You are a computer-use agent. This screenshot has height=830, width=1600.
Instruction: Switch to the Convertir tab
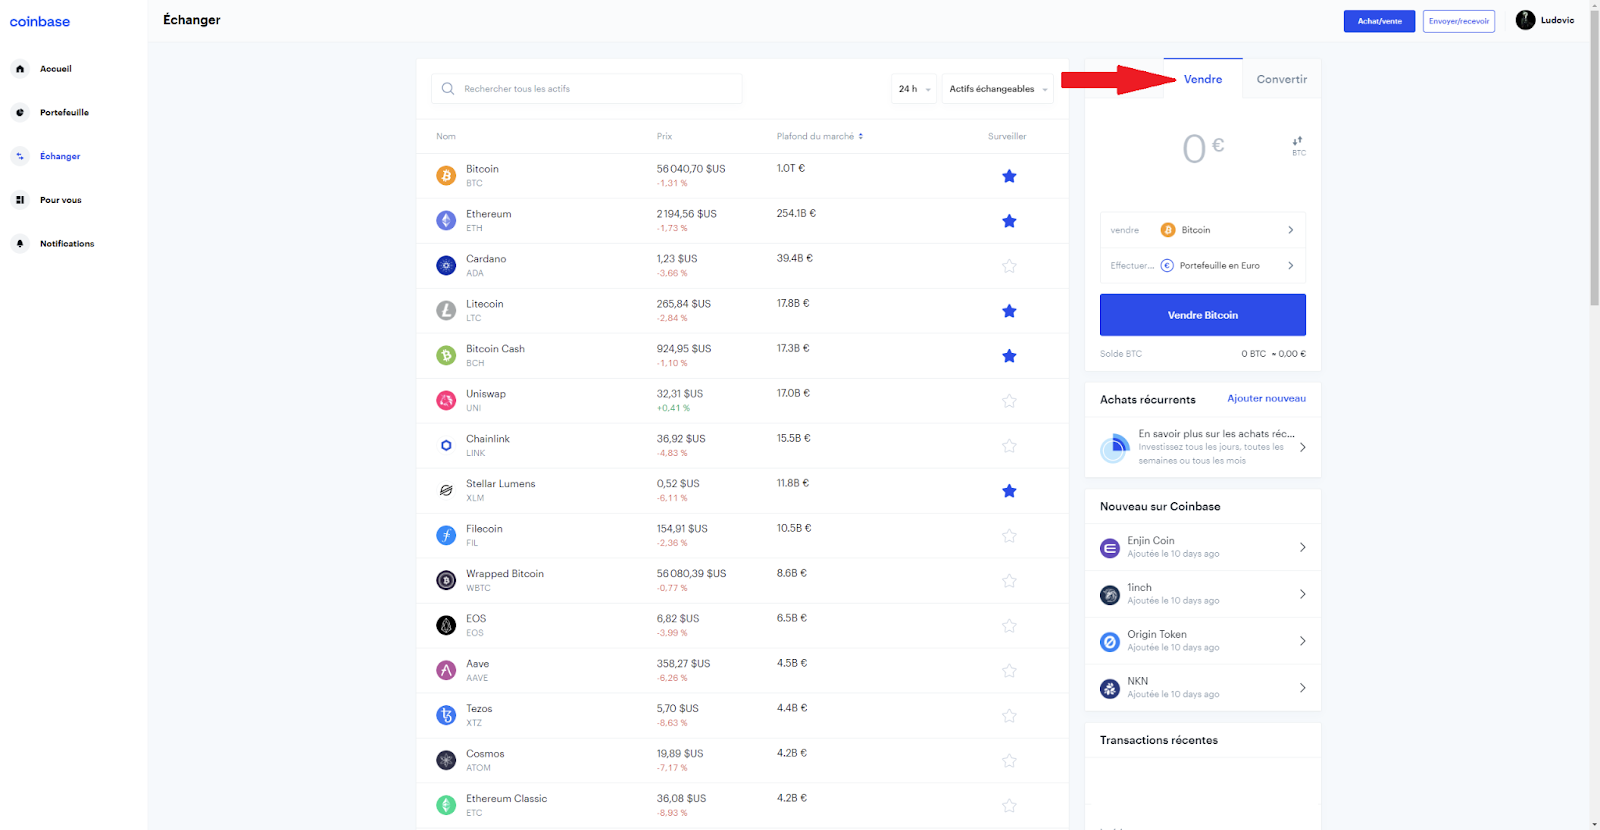pyautogui.click(x=1282, y=79)
